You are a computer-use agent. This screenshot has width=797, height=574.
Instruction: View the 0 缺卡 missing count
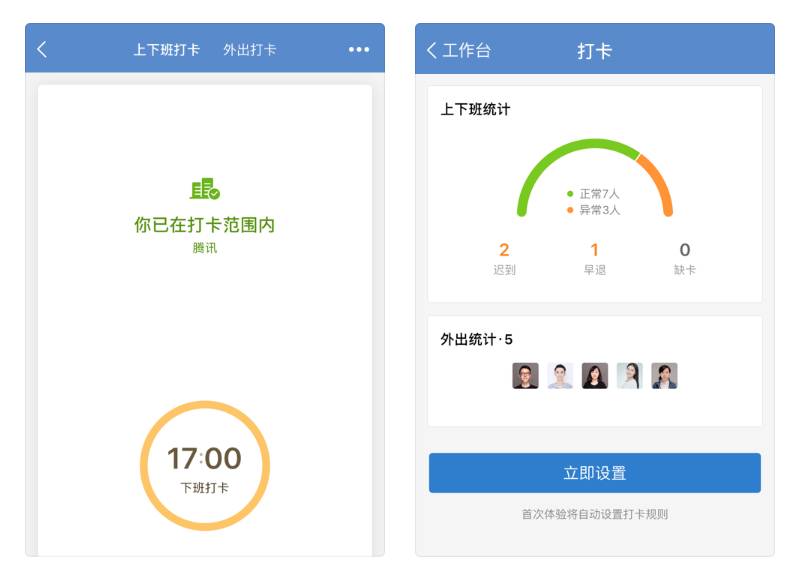pos(685,258)
